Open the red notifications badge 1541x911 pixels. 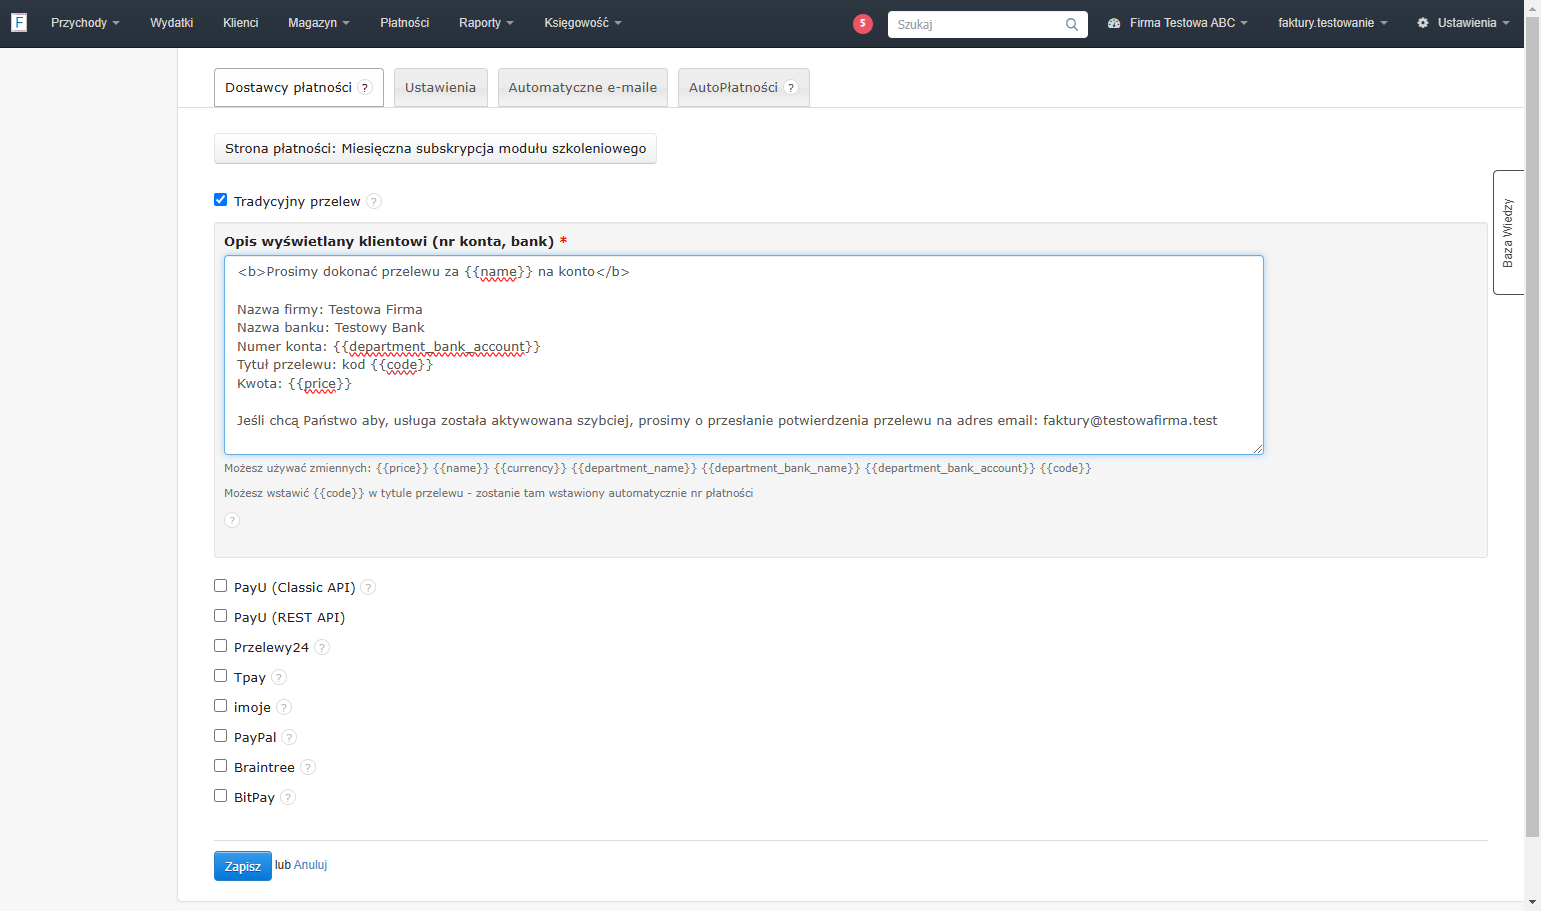point(863,24)
